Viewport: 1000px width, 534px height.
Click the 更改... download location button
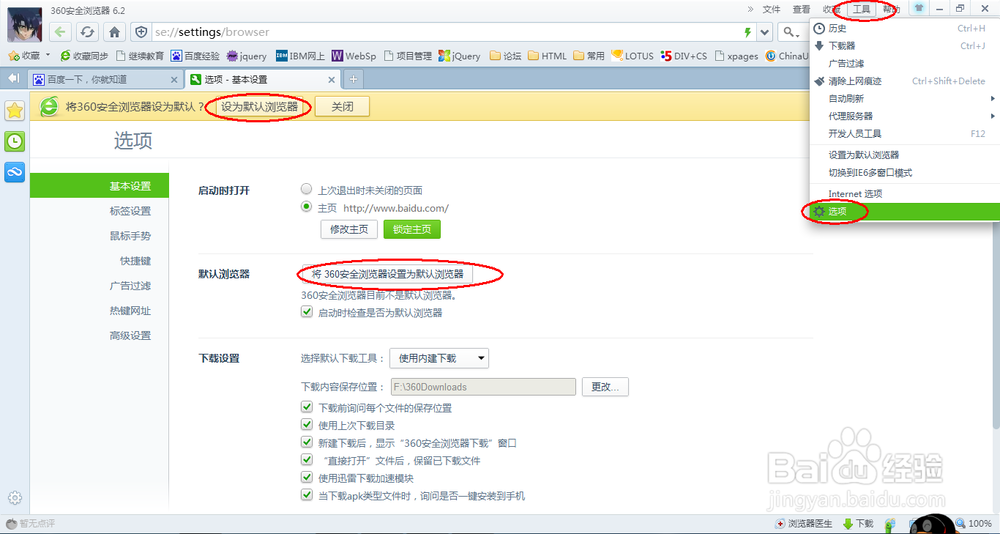point(605,387)
